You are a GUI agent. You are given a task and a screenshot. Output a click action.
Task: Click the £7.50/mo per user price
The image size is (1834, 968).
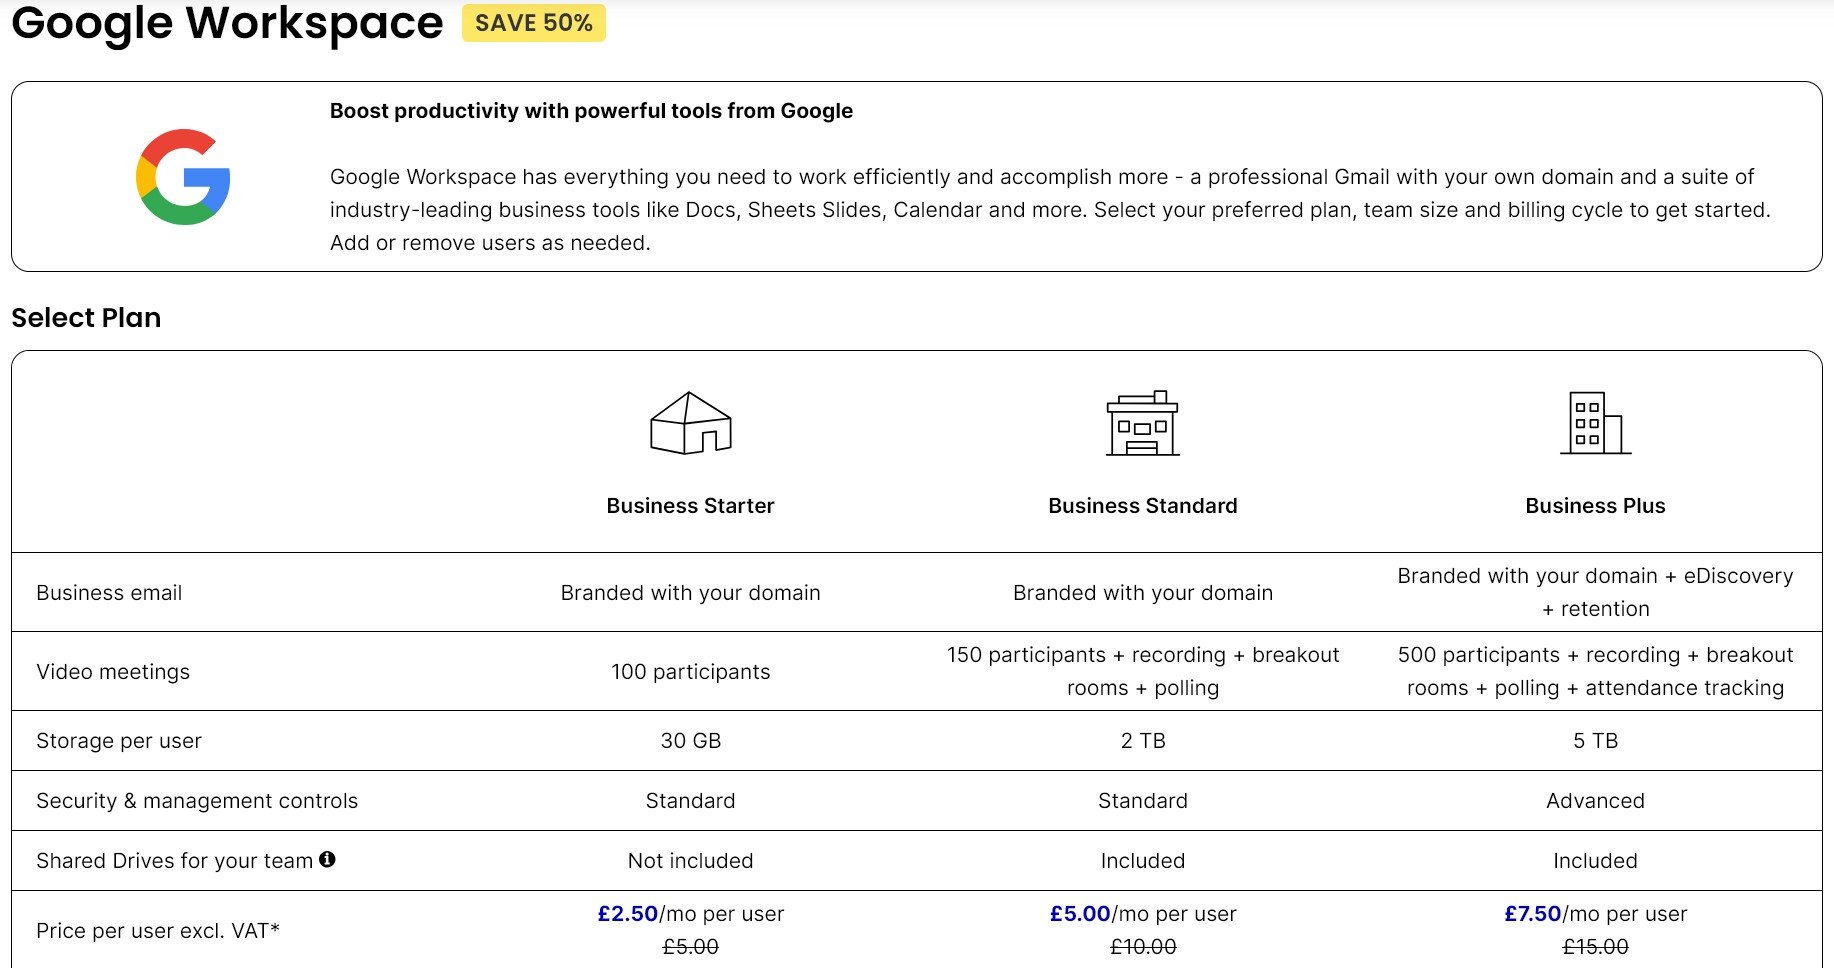coord(1596,914)
